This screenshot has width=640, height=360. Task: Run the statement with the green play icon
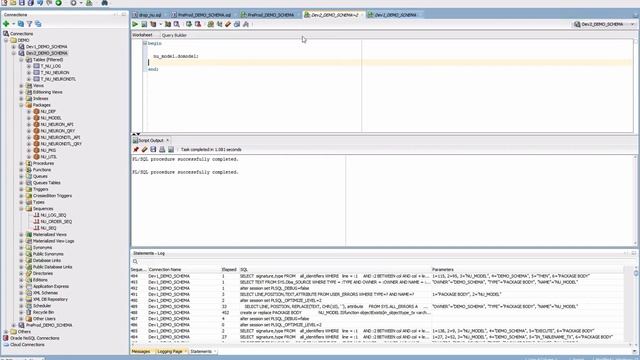[x=135, y=24]
